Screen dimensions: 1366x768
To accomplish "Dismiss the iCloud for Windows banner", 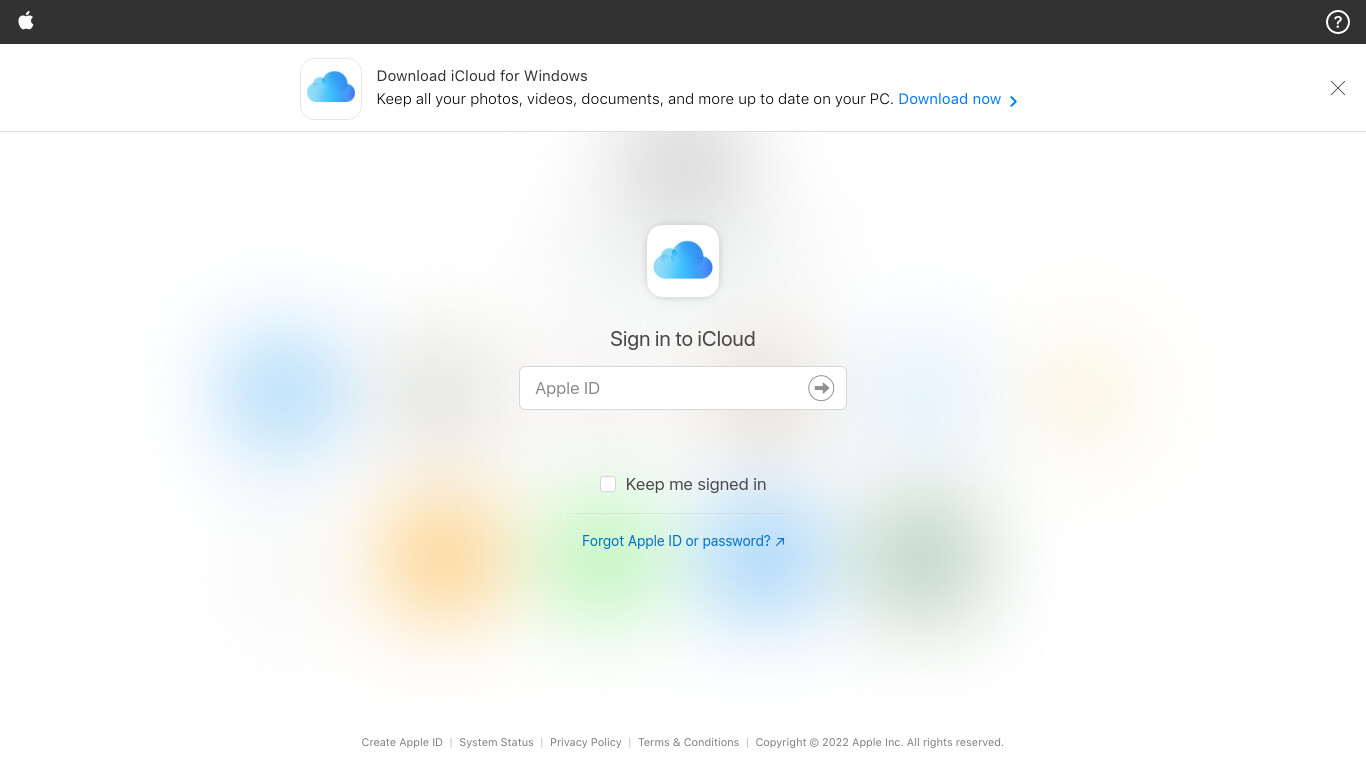I will [x=1338, y=88].
